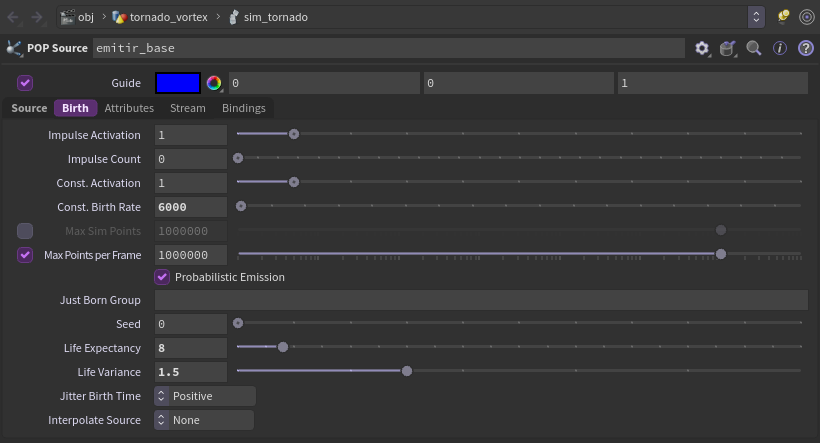Screen dimensions: 820x443
Task: Disable the Max Points per Frame checkbox
Action: (25, 255)
